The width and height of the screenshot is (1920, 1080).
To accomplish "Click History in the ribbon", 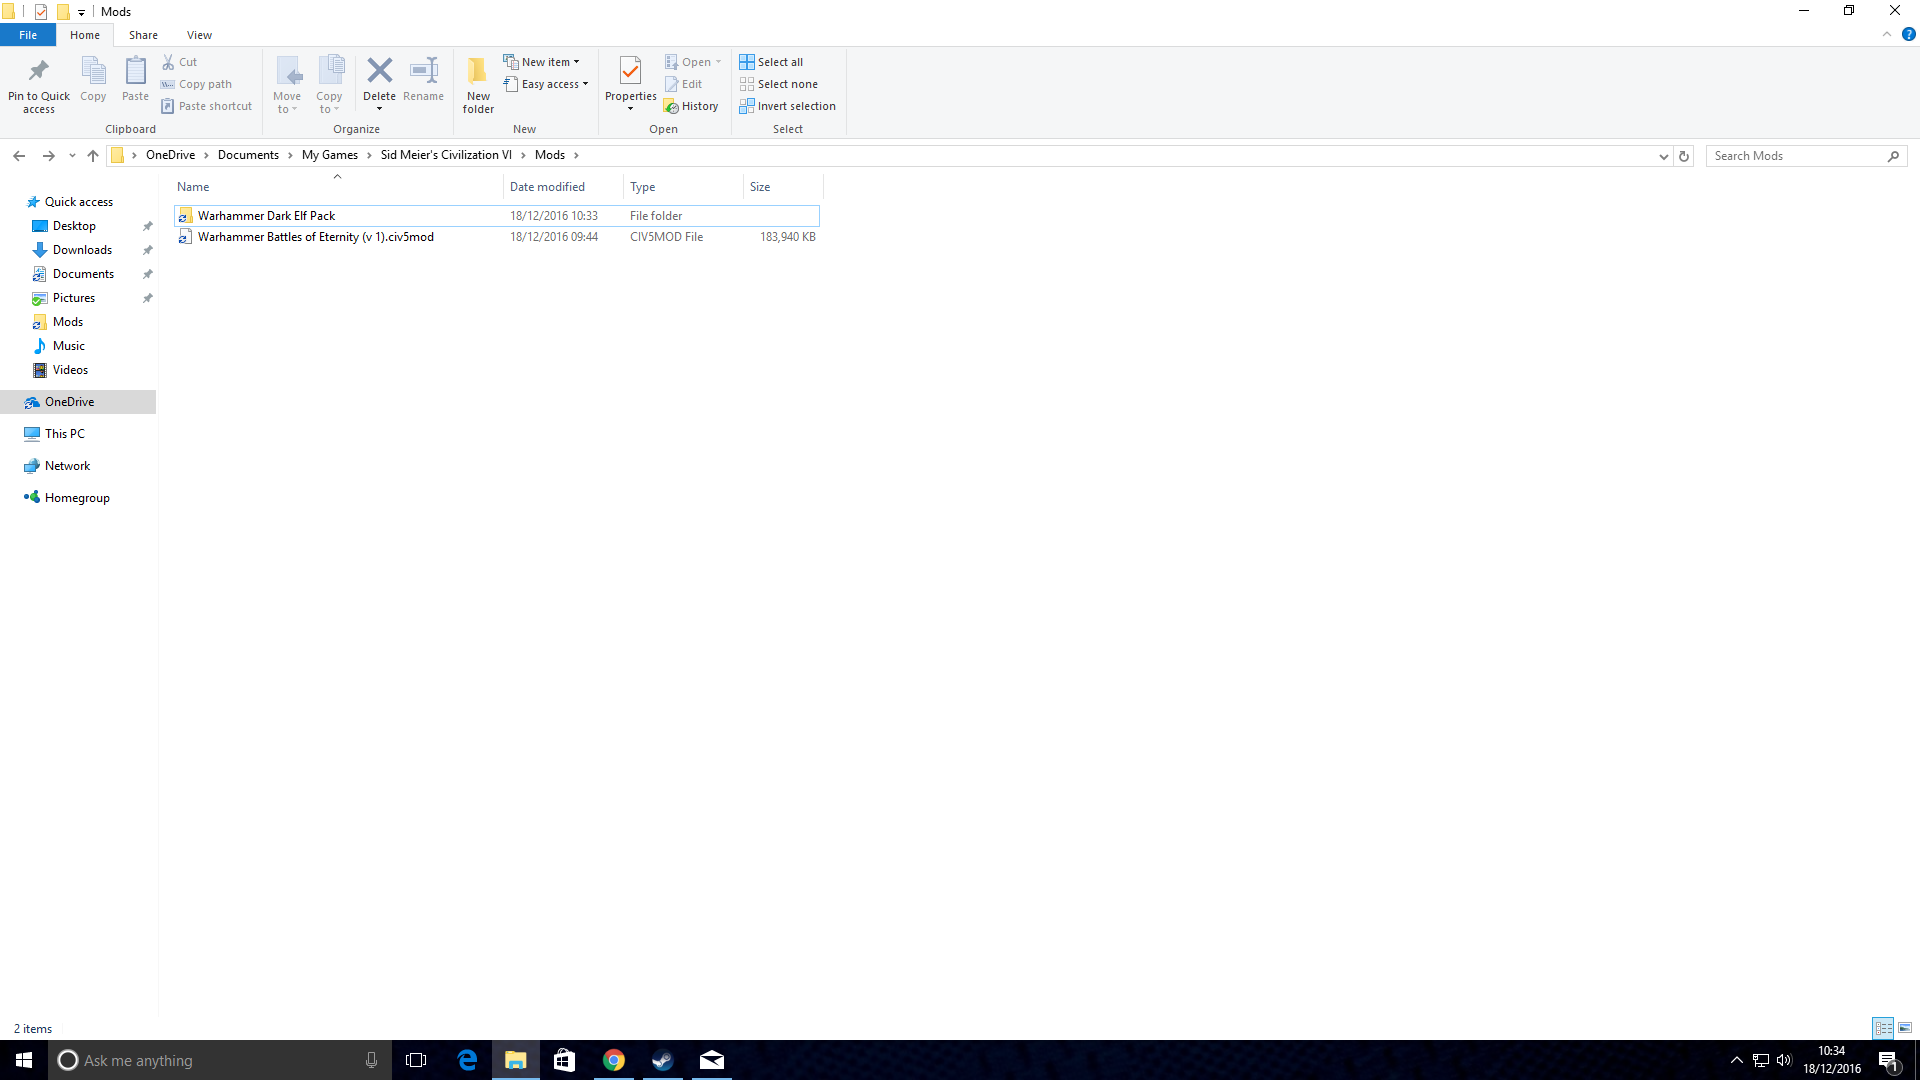I will pos(692,106).
